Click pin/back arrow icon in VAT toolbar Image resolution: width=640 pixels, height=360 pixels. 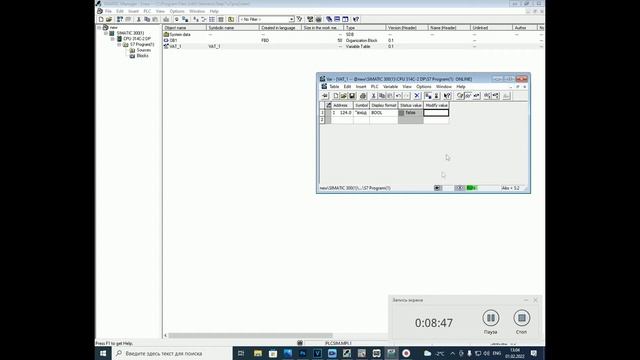click(325, 96)
